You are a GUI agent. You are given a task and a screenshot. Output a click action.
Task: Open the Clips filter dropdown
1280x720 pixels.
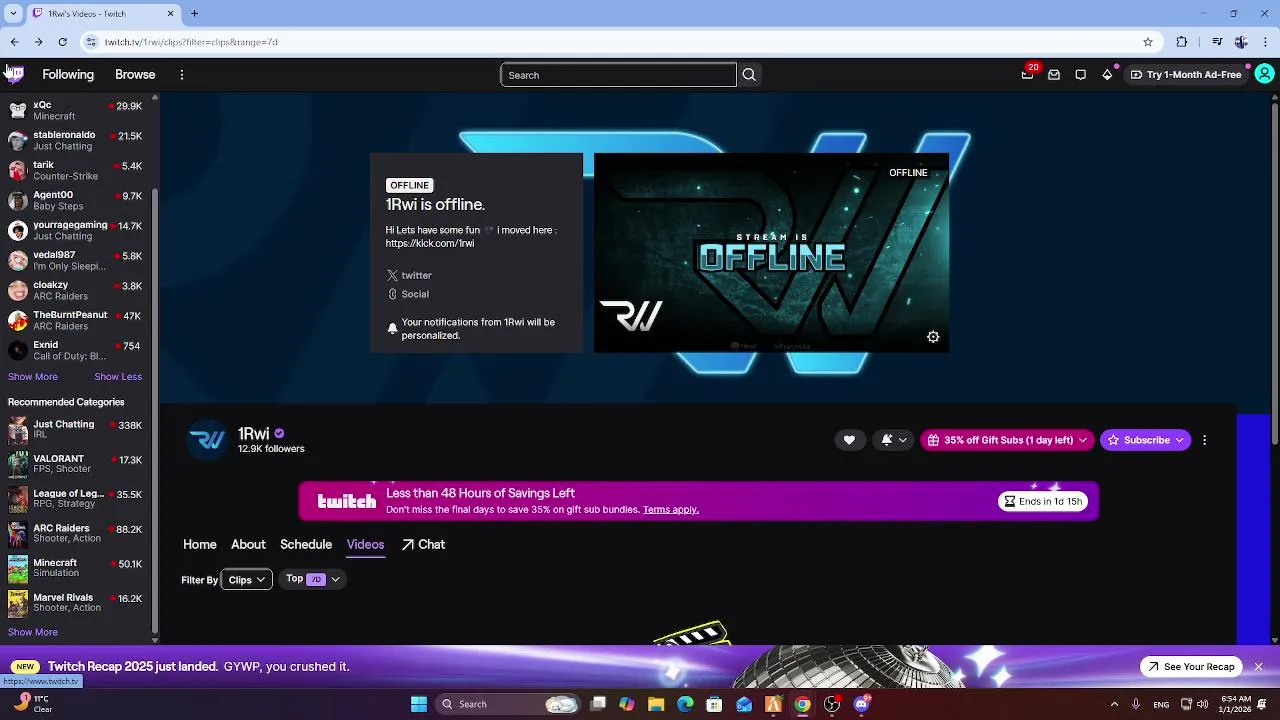click(x=246, y=580)
